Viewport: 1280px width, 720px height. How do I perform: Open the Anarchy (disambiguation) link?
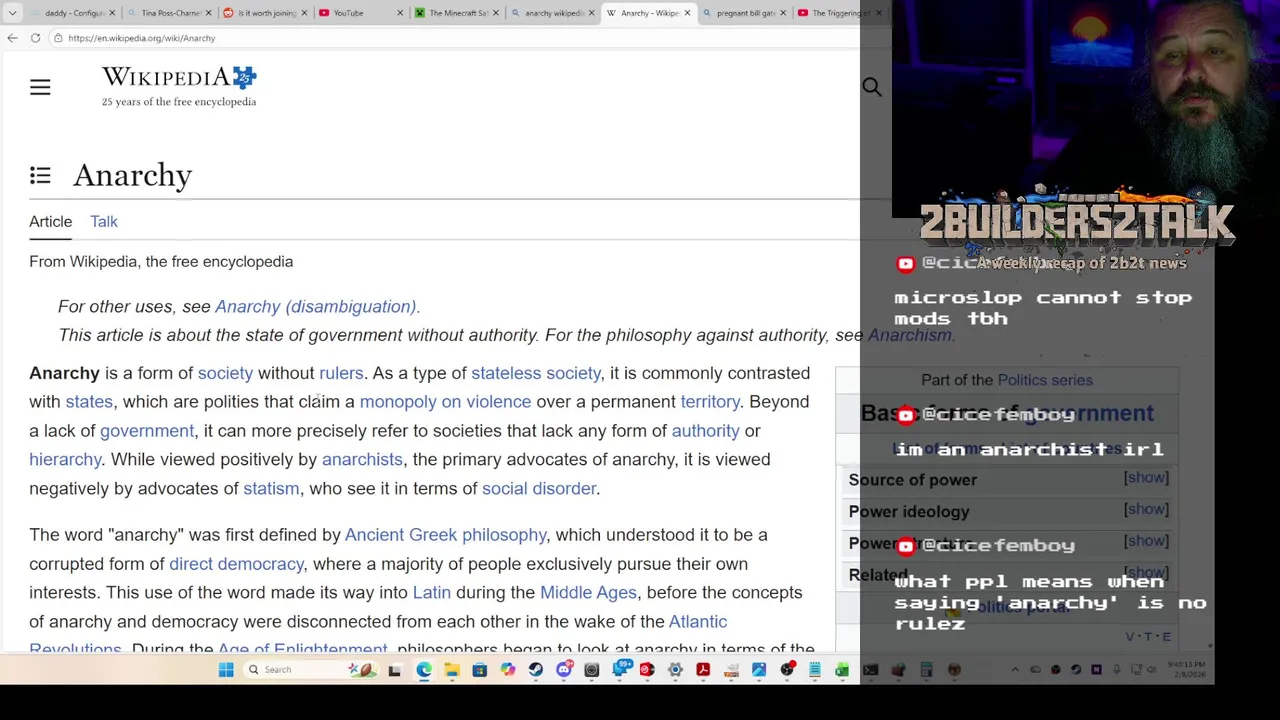(x=315, y=307)
